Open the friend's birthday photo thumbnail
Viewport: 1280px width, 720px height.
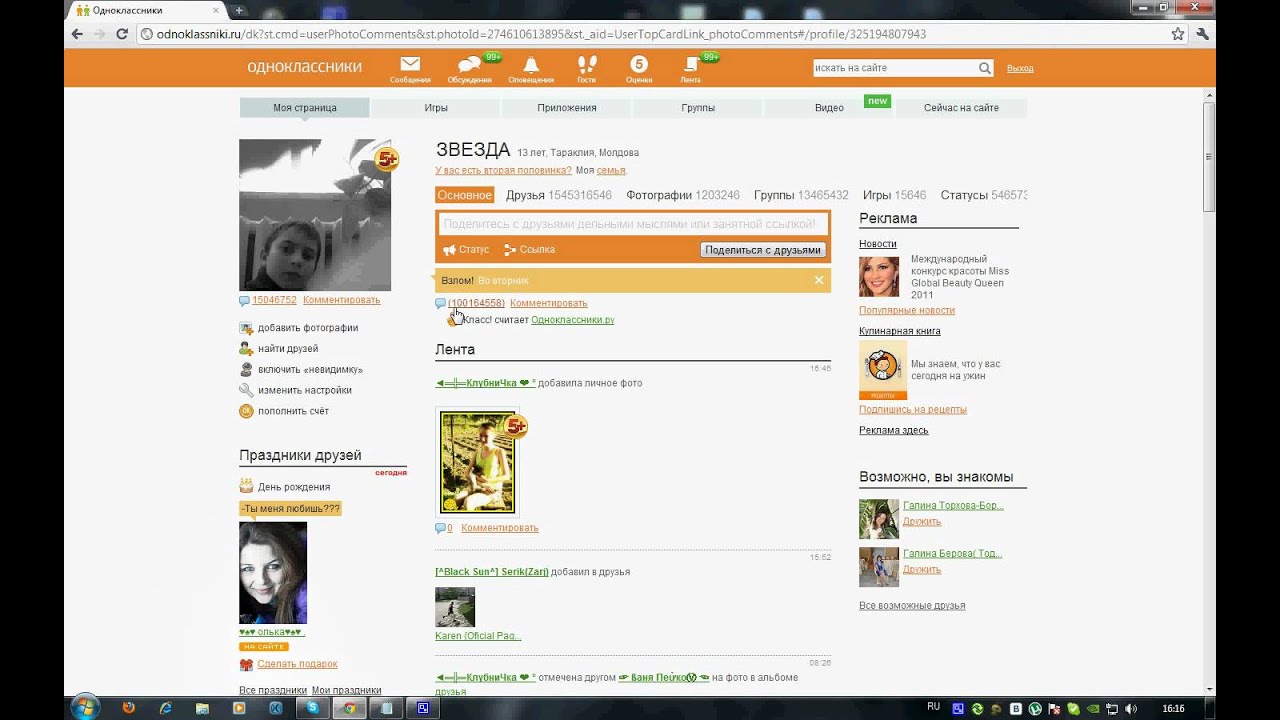pos(273,572)
